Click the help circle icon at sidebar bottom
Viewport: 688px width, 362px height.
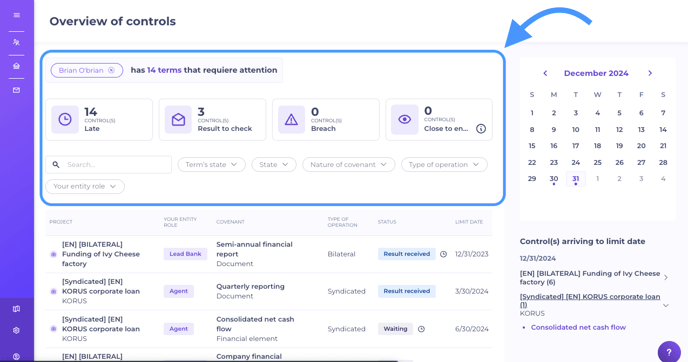17,356
